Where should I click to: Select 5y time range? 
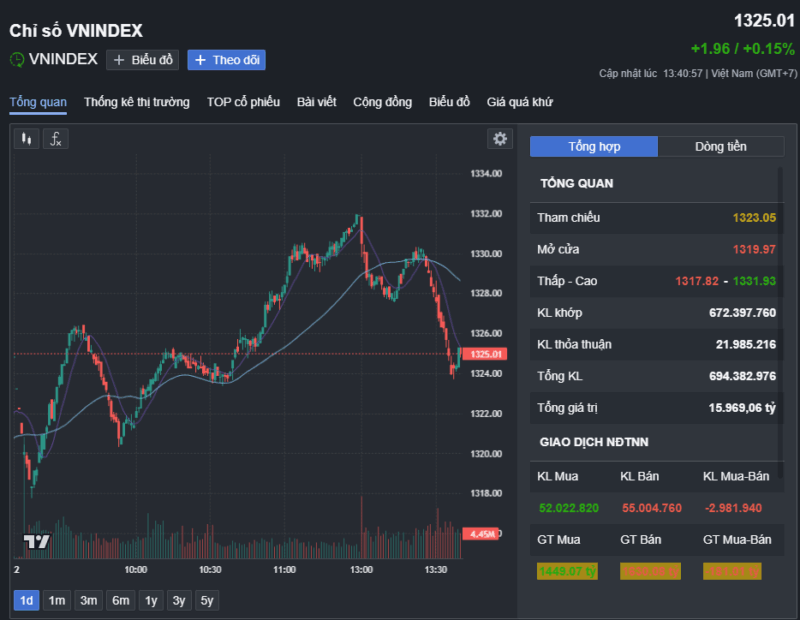pos(207,601)
